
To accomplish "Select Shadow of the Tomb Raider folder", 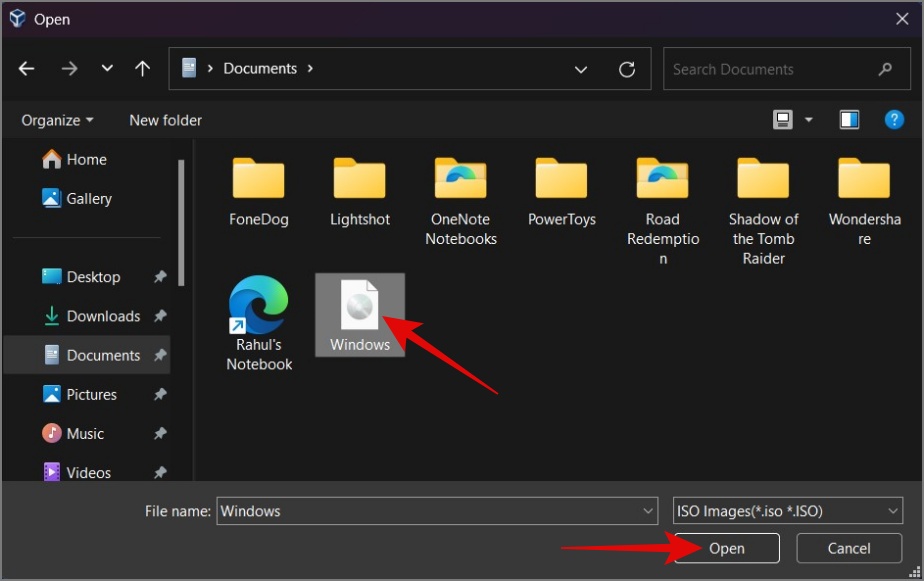I will tap(764, 211).
